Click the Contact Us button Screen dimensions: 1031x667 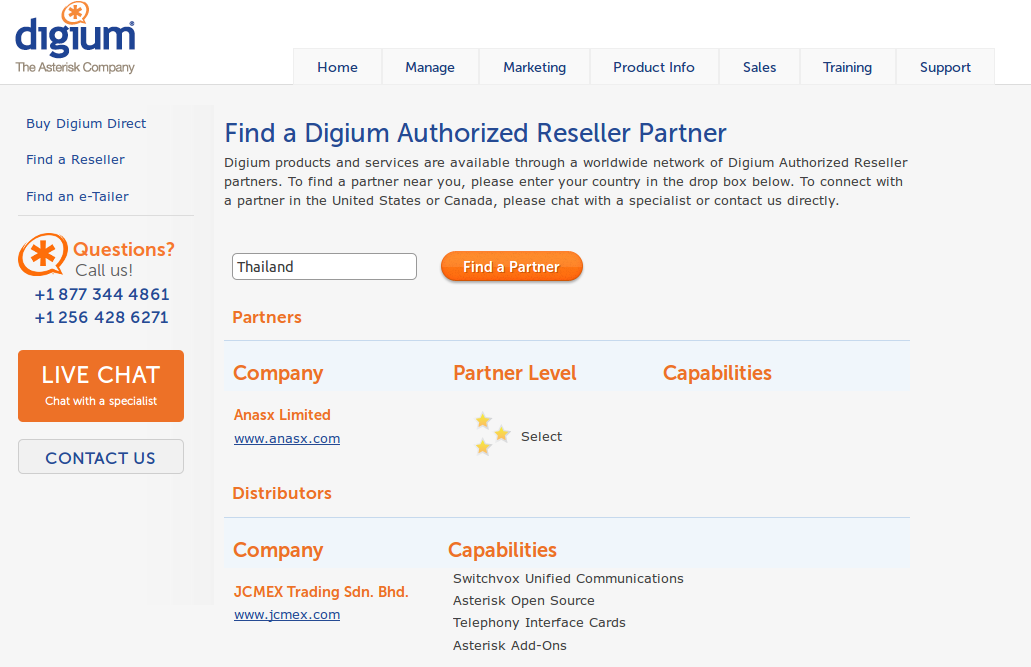coord(101,457)
